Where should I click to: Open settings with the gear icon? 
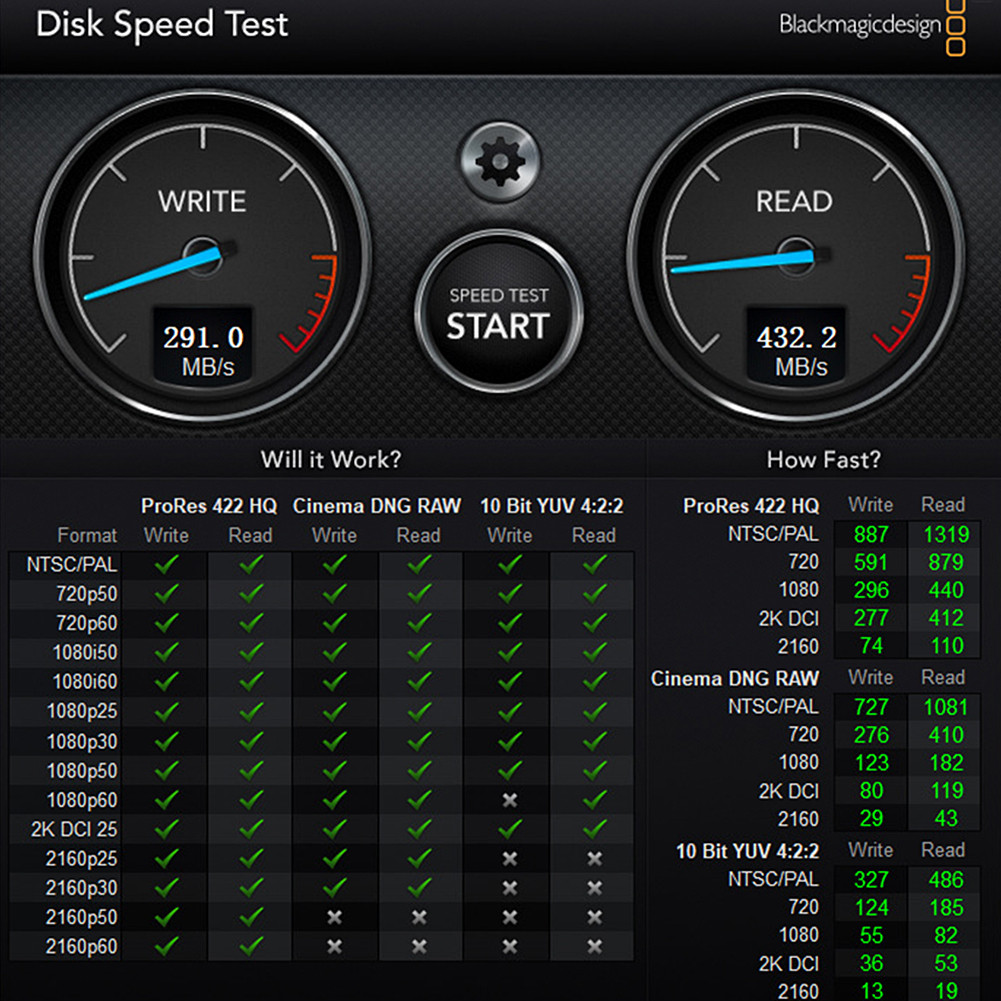(x=499, y=160)
